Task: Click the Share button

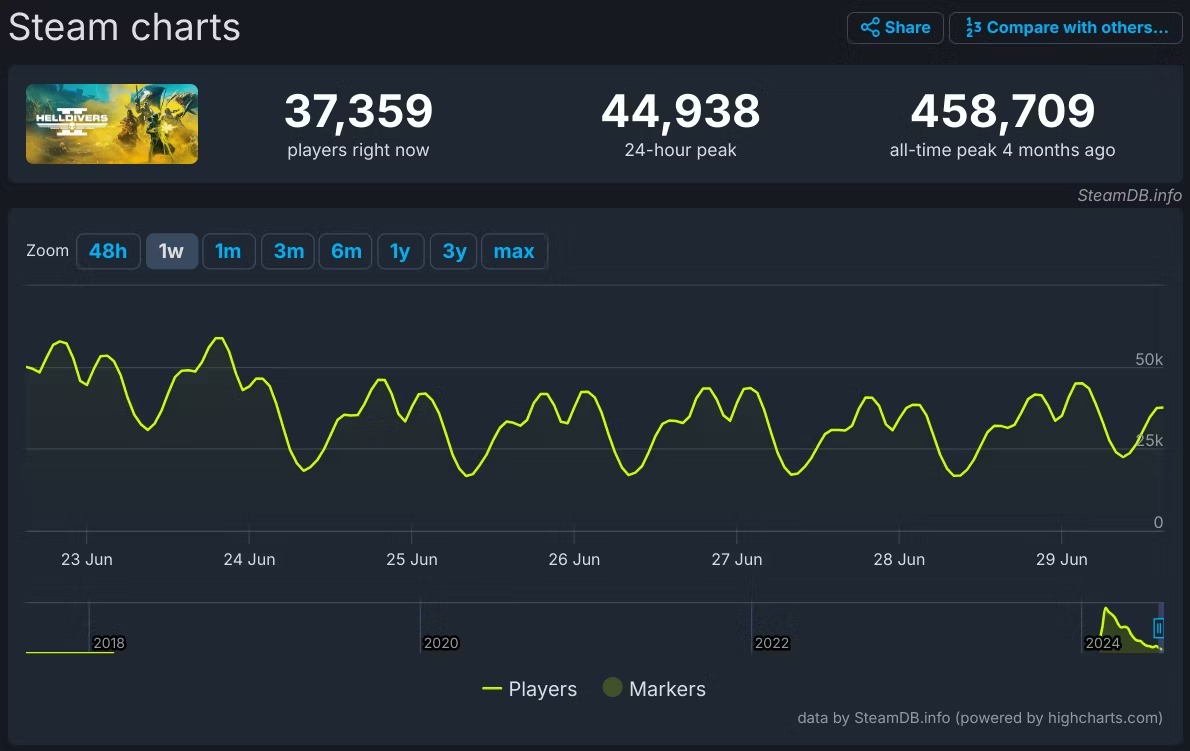Action: pos(895,28)
